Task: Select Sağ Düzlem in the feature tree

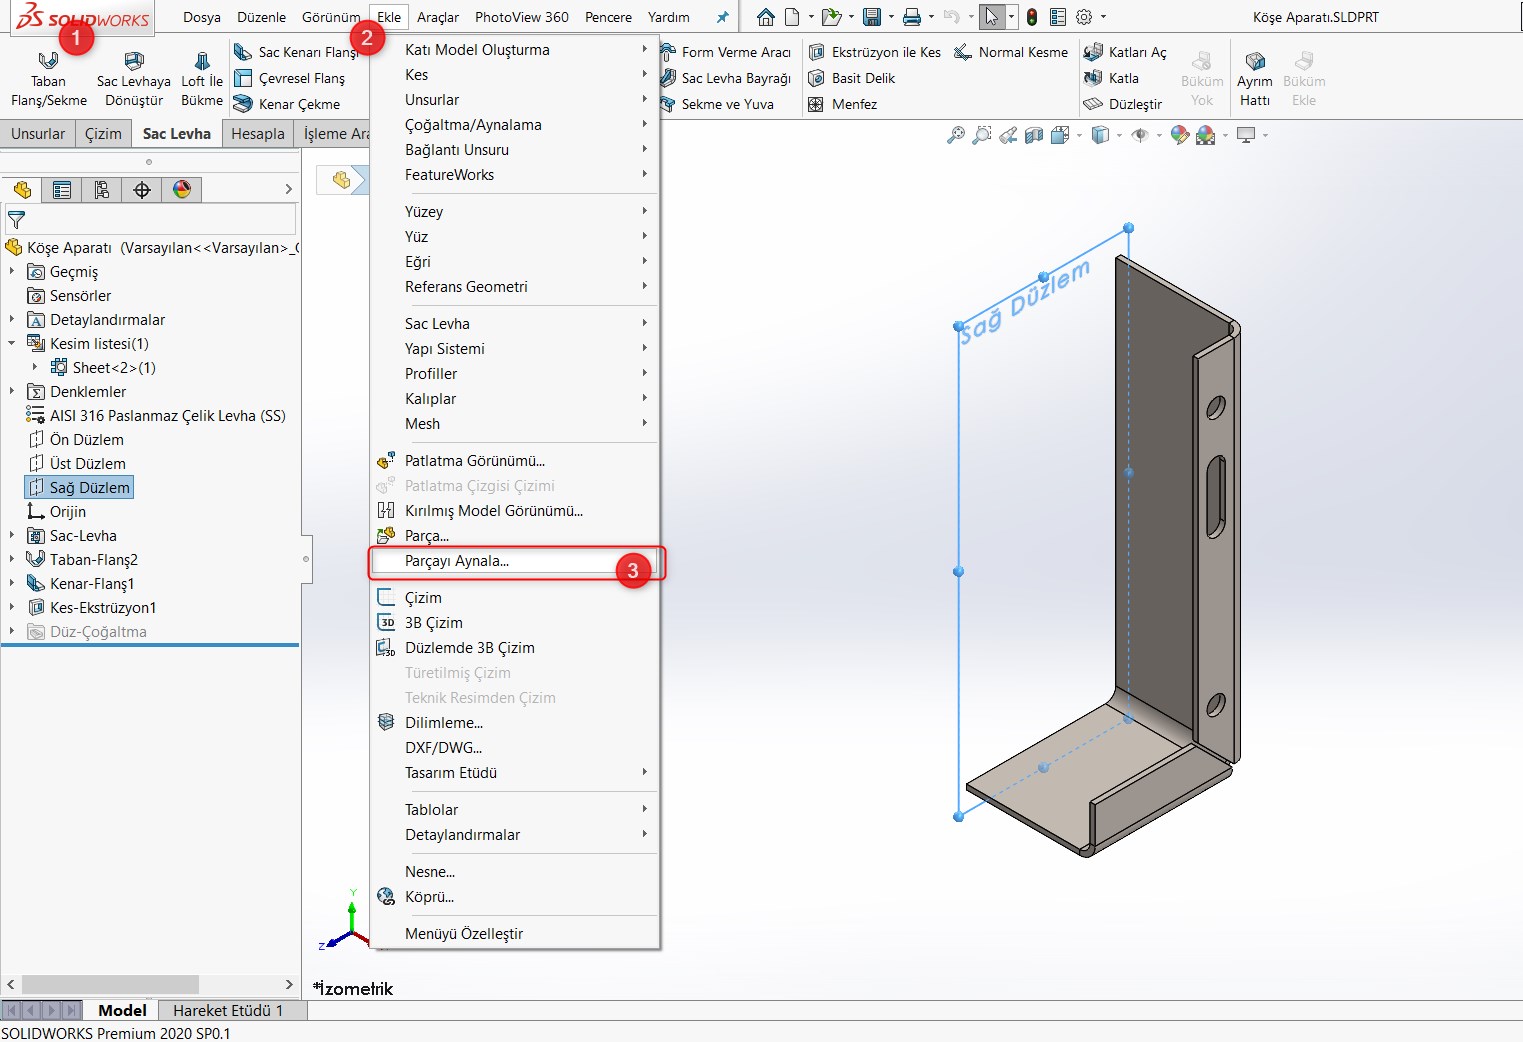Action: coord(79,487)
